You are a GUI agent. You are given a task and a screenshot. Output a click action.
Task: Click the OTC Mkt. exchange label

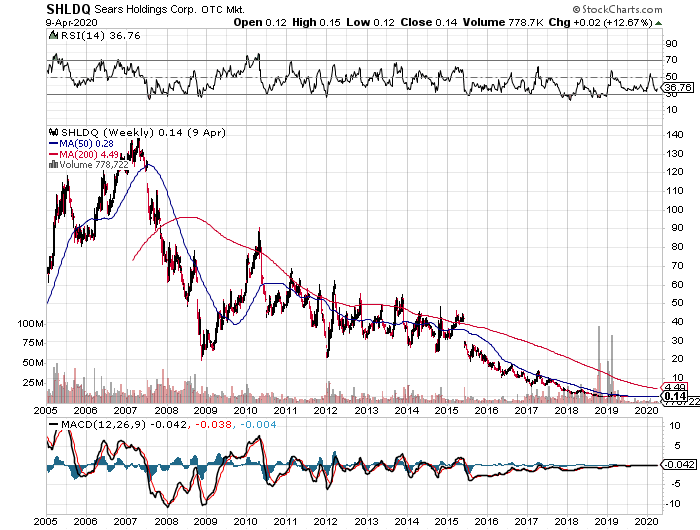pos(223,9)
